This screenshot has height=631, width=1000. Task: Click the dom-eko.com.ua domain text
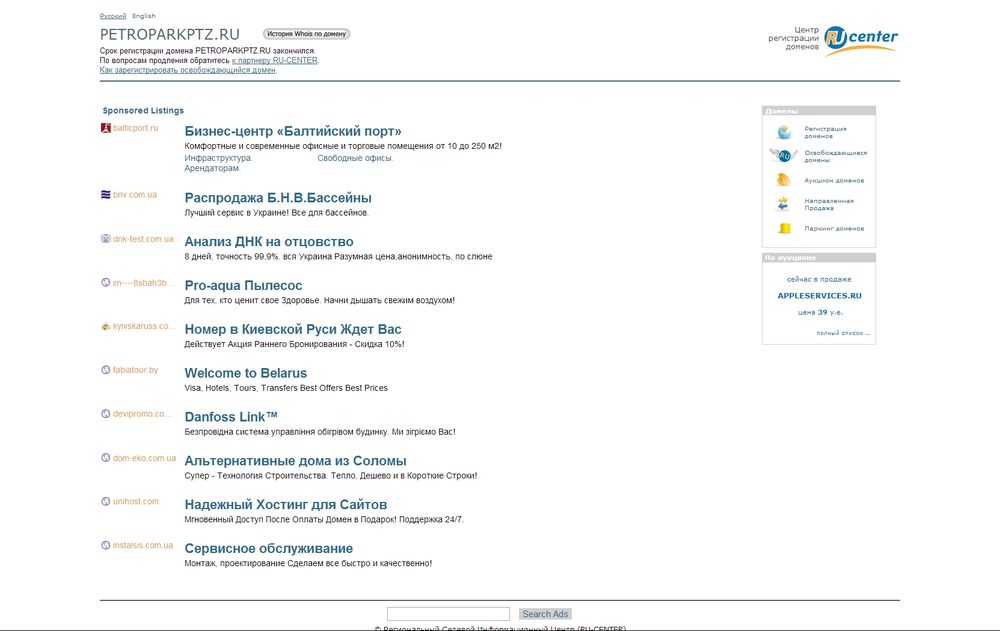(x=144, y=458)
